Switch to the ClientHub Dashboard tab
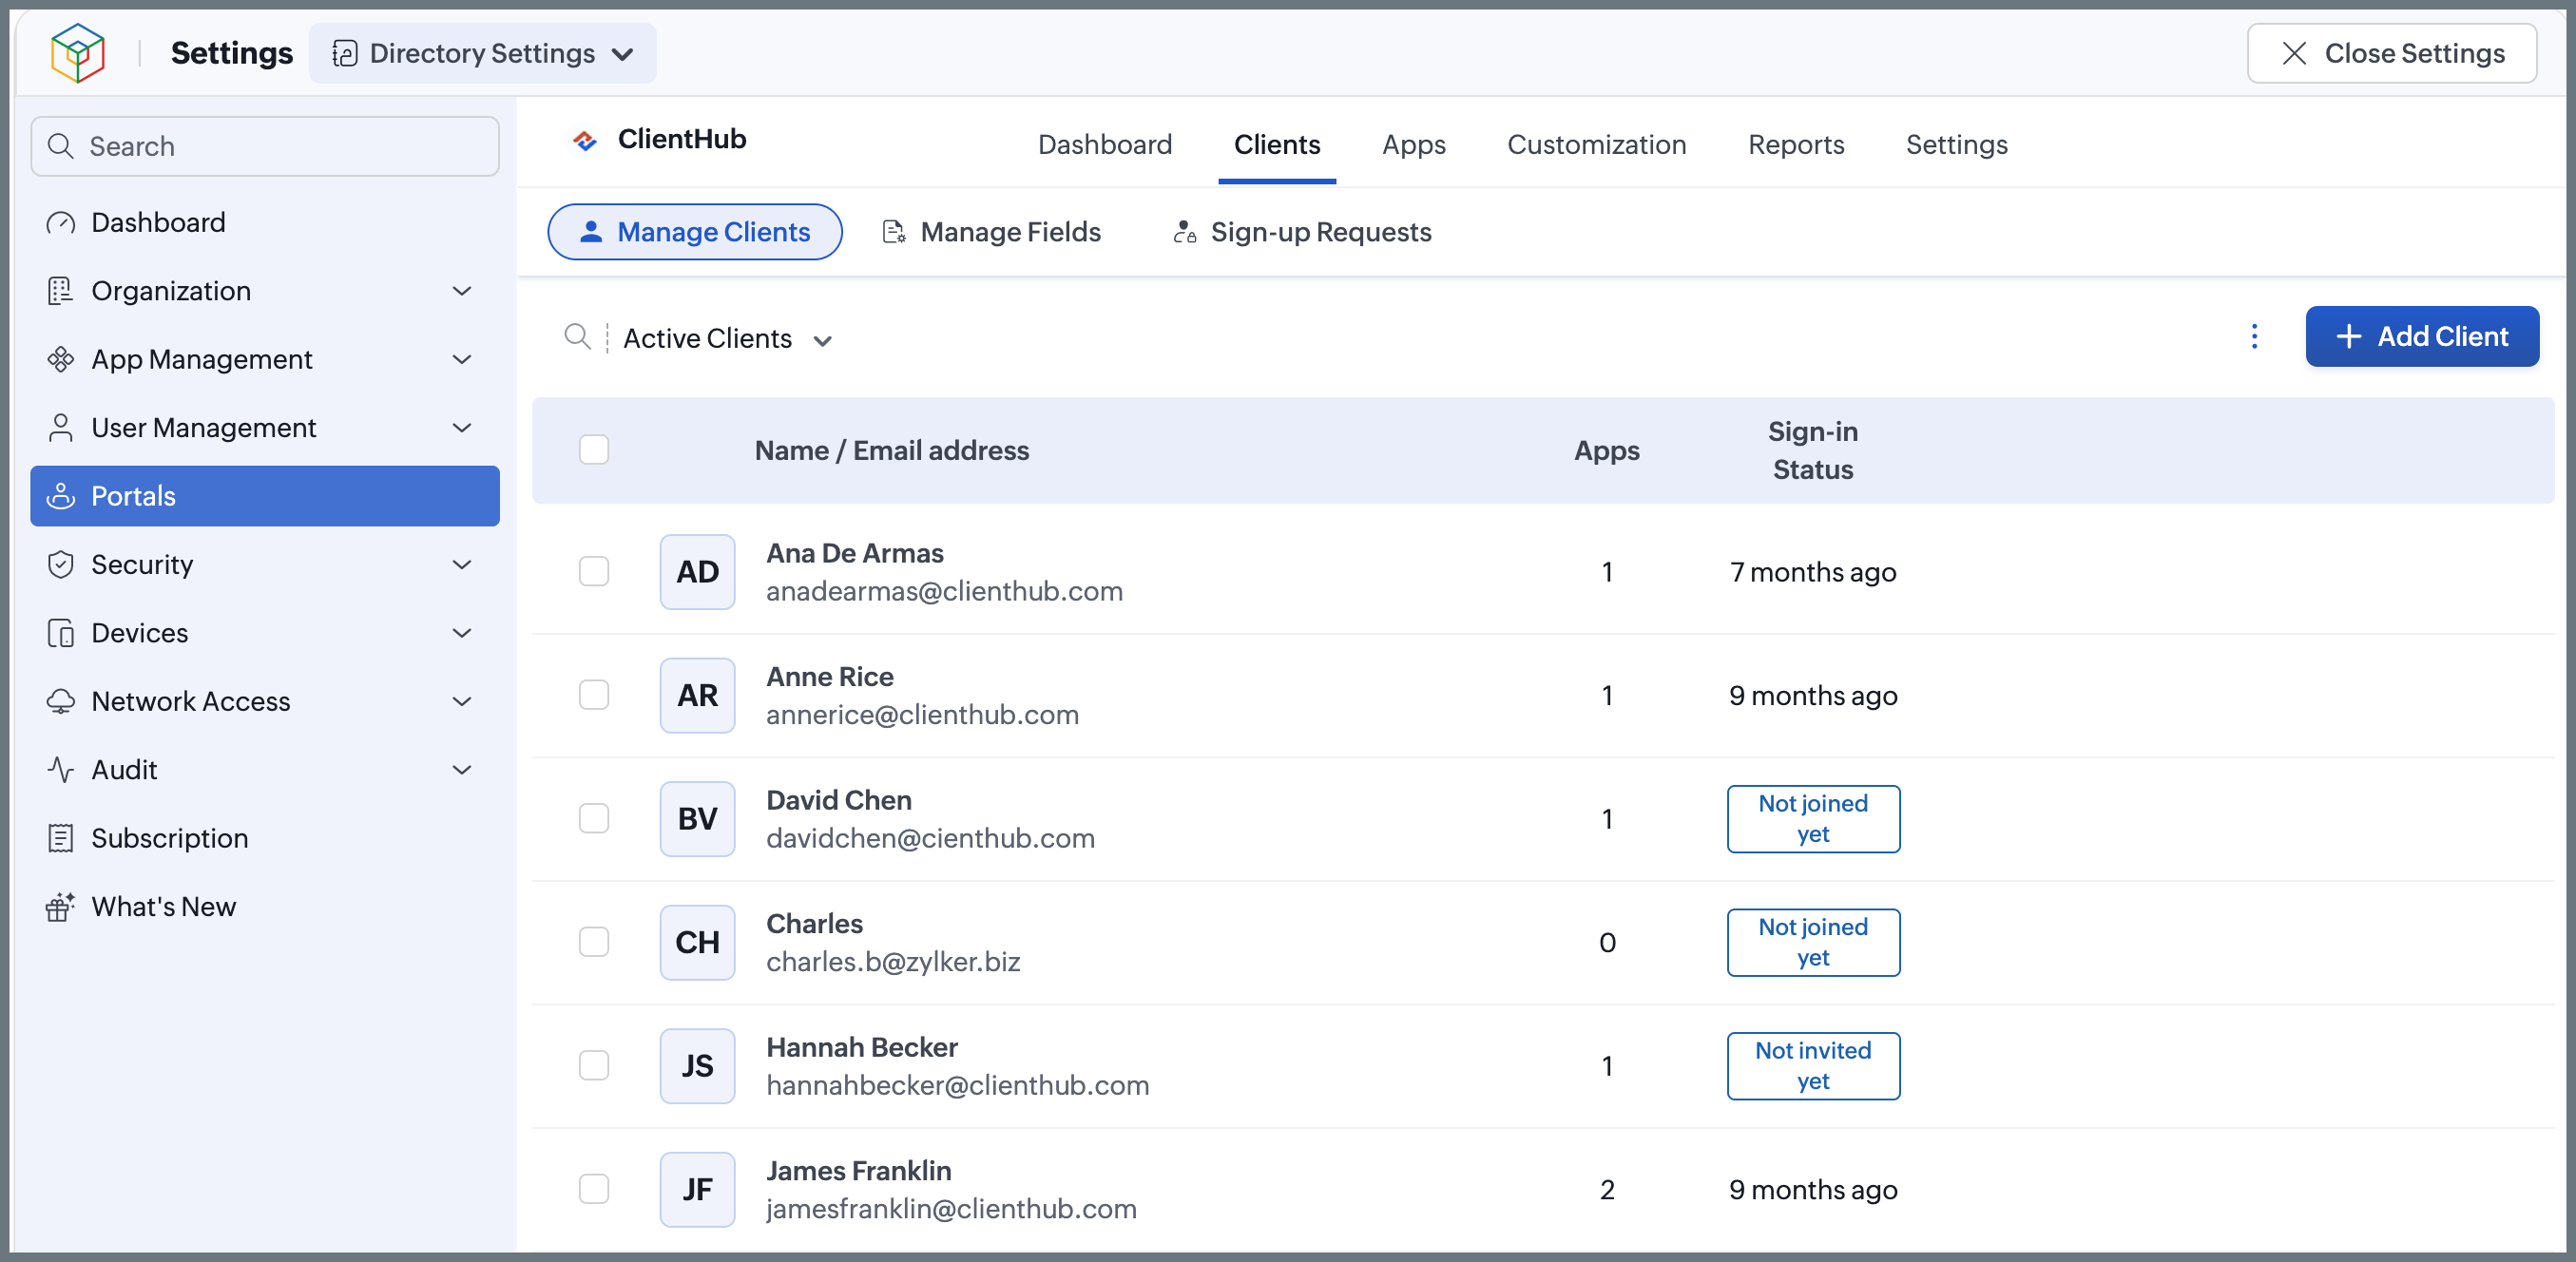This screenshot has width=2576, height=1262. 1105,145
